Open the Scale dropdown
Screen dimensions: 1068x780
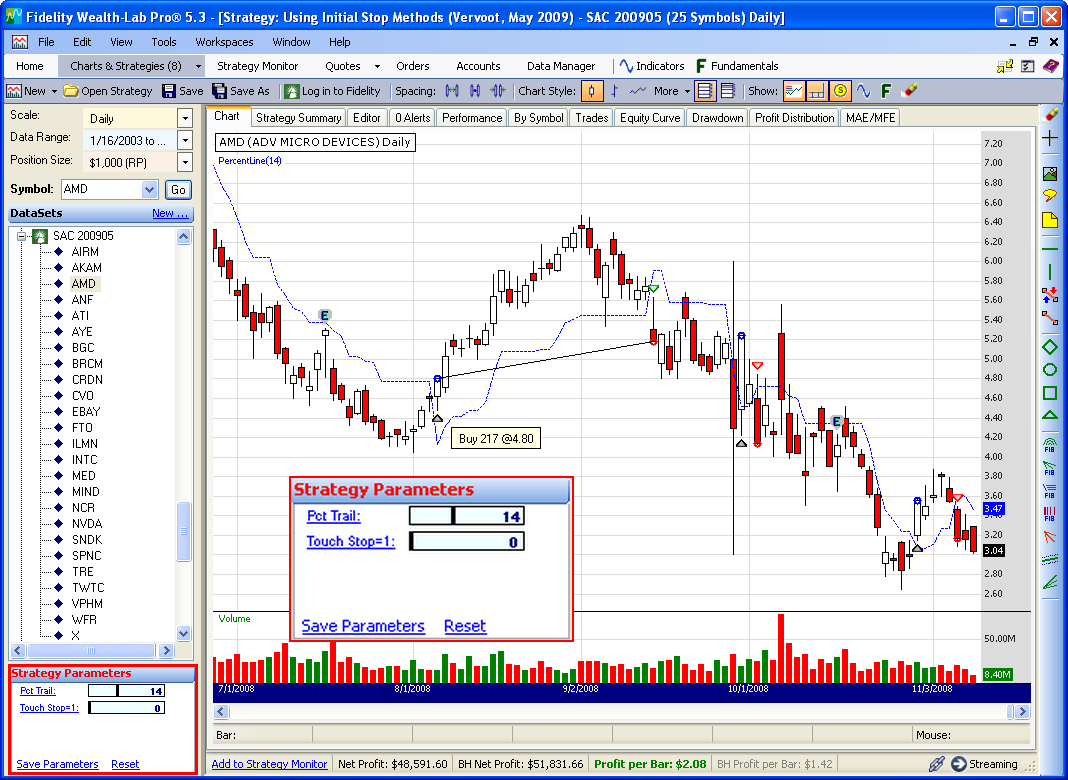coord(184,118)
